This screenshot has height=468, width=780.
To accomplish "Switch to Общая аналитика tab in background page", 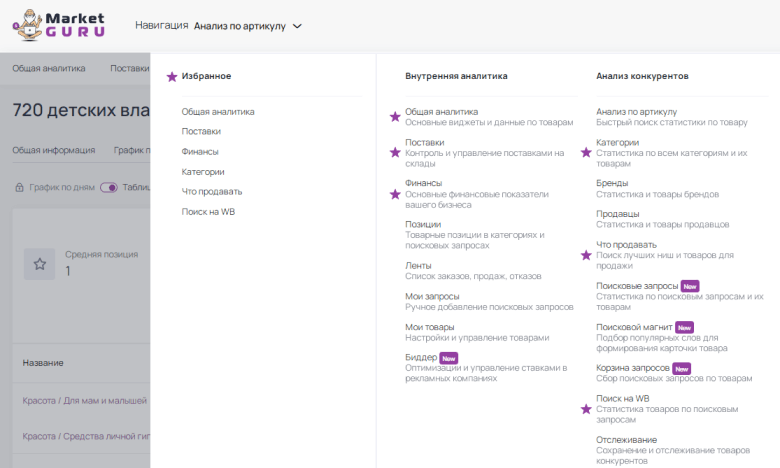I will 49,69.
